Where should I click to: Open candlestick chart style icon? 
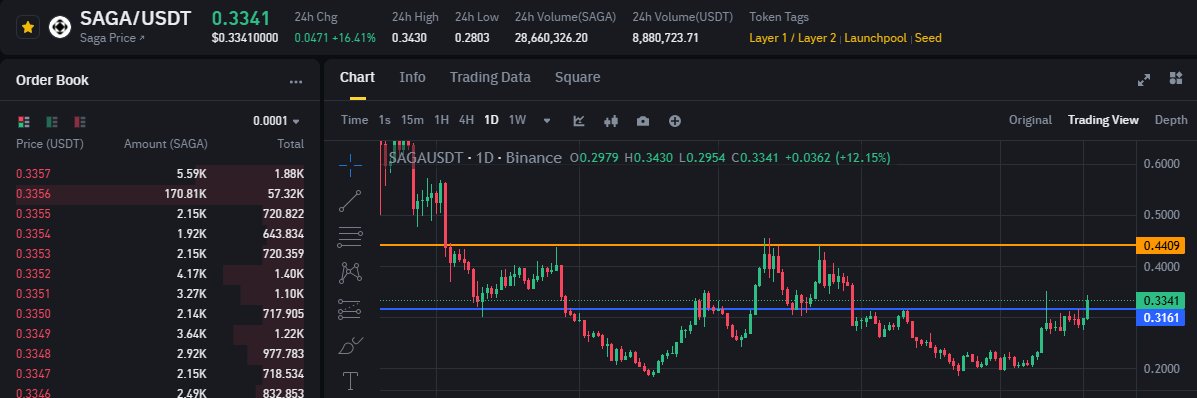point(611,121)
